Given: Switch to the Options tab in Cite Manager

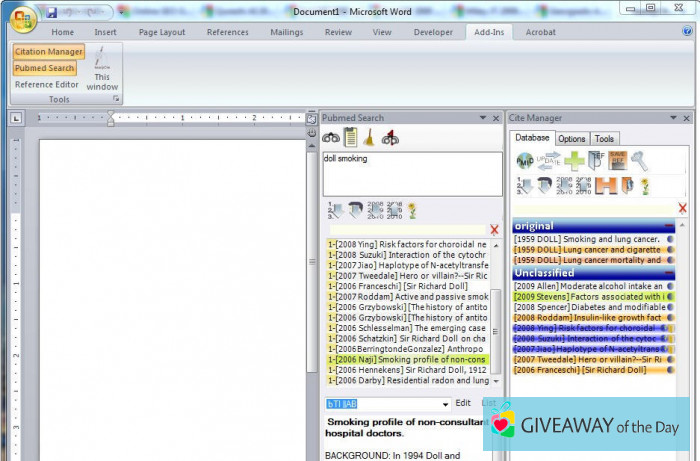Looking at the screenshot, I should pyautogui.click(x=572, y=139).
